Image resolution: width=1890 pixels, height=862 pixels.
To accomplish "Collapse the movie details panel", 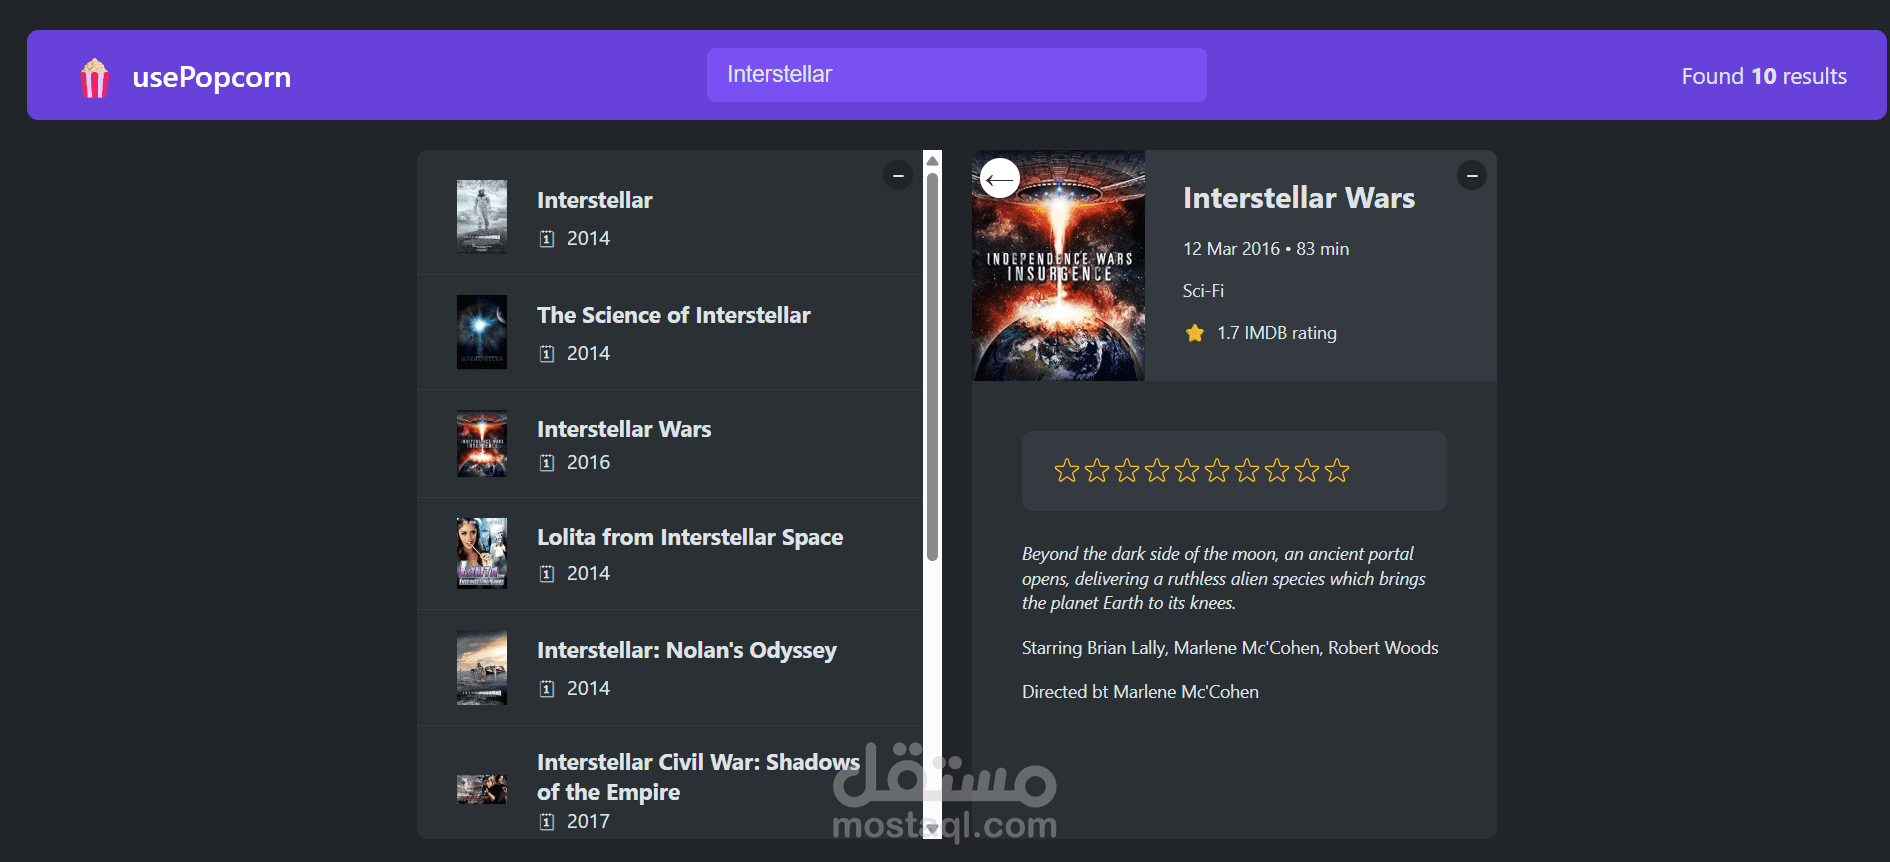I will pos(1471,175).
